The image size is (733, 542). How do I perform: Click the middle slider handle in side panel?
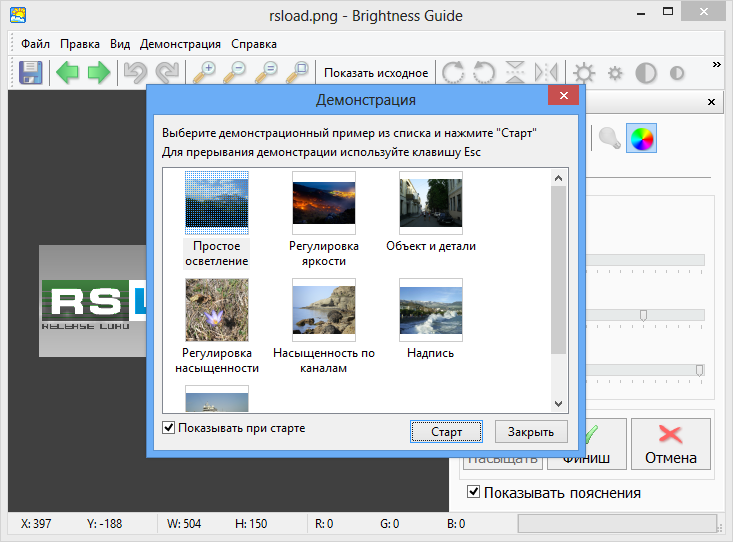(x=643, y=315)
